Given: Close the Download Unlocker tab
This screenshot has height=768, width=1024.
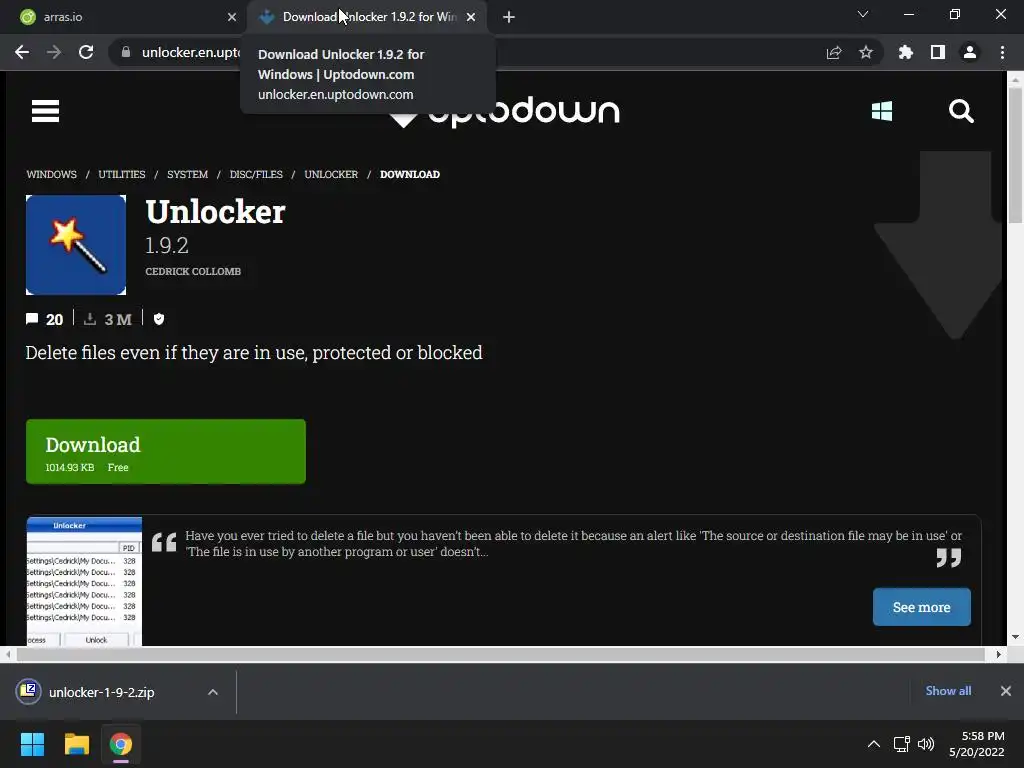Looking at the screenshot, I should coord(471,17).
